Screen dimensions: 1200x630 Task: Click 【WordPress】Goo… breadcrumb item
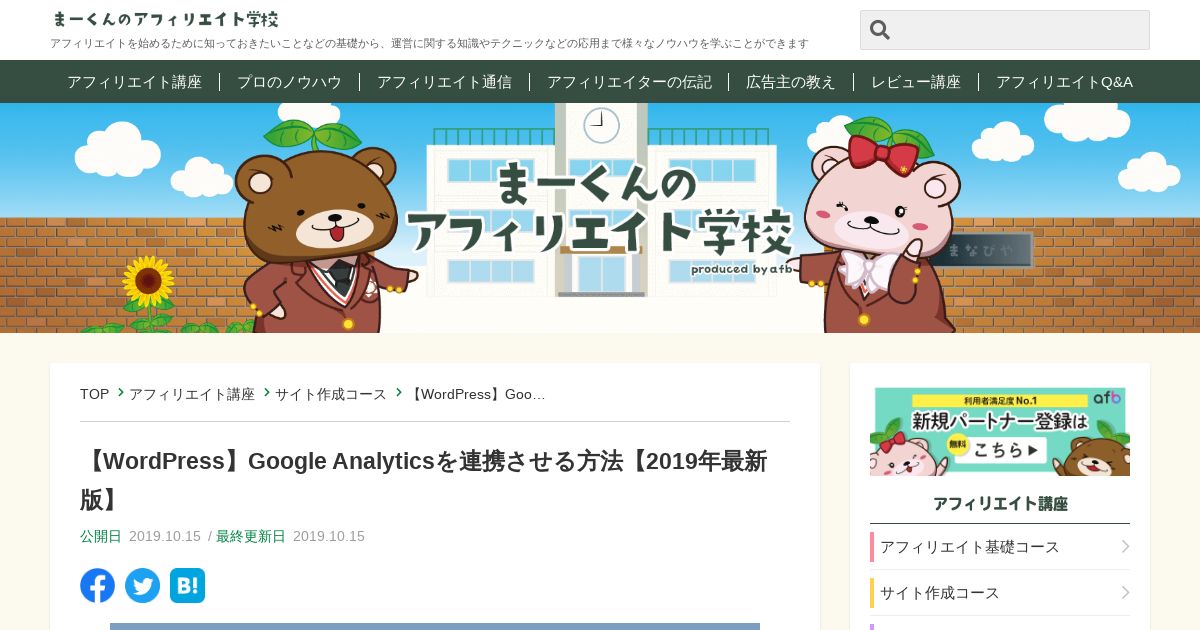(477, 394)
